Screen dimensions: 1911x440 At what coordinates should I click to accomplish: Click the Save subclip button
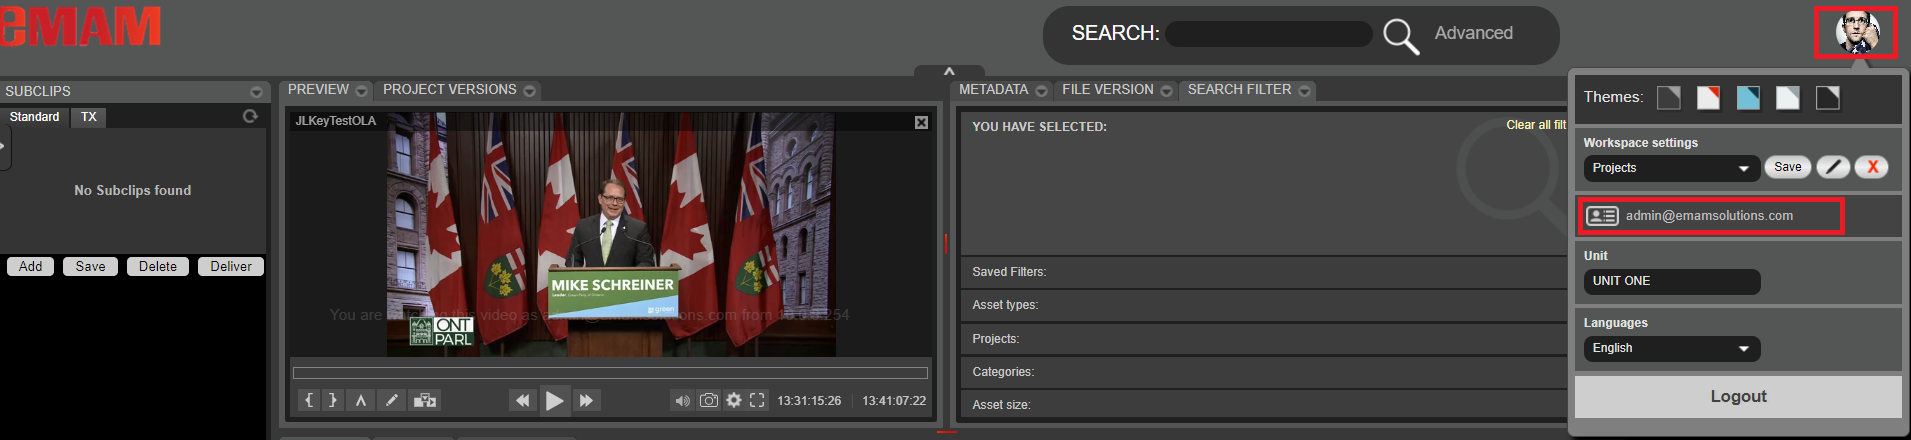tap(90, 266)
